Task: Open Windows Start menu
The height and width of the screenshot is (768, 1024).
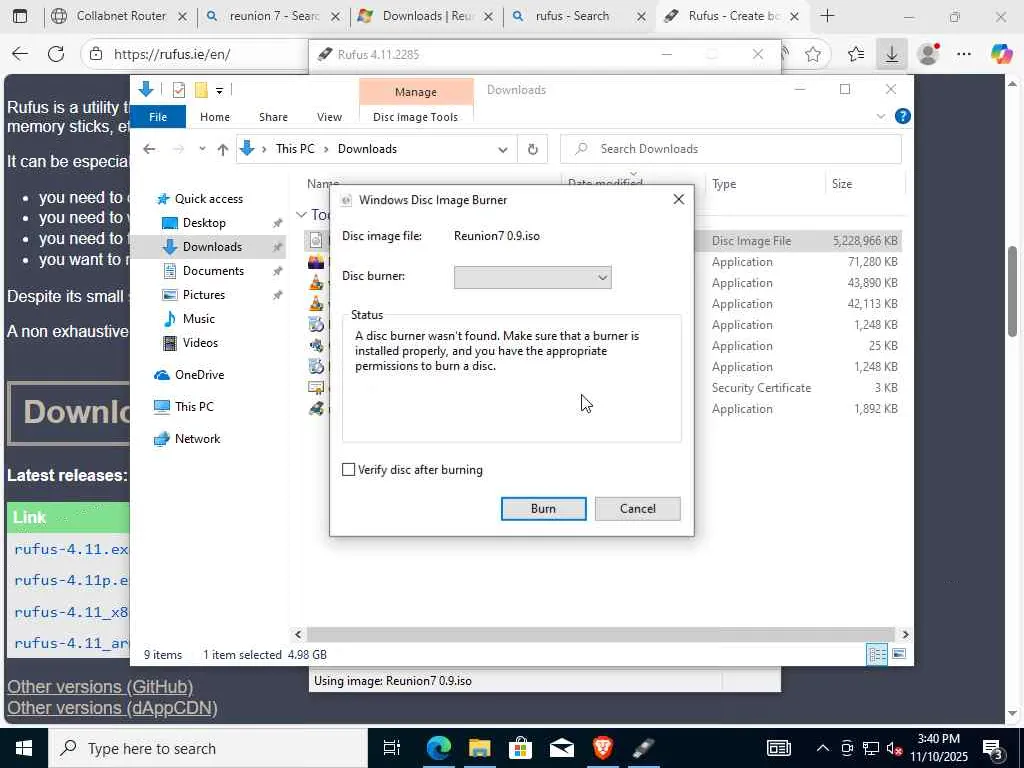Action: [24, 748]
